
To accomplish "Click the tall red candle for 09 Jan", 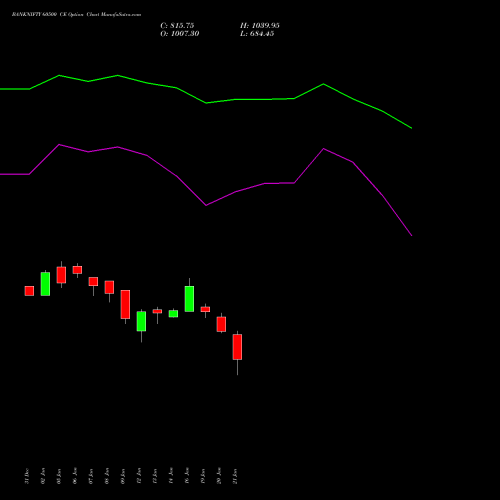I will [x=125, y=304].
